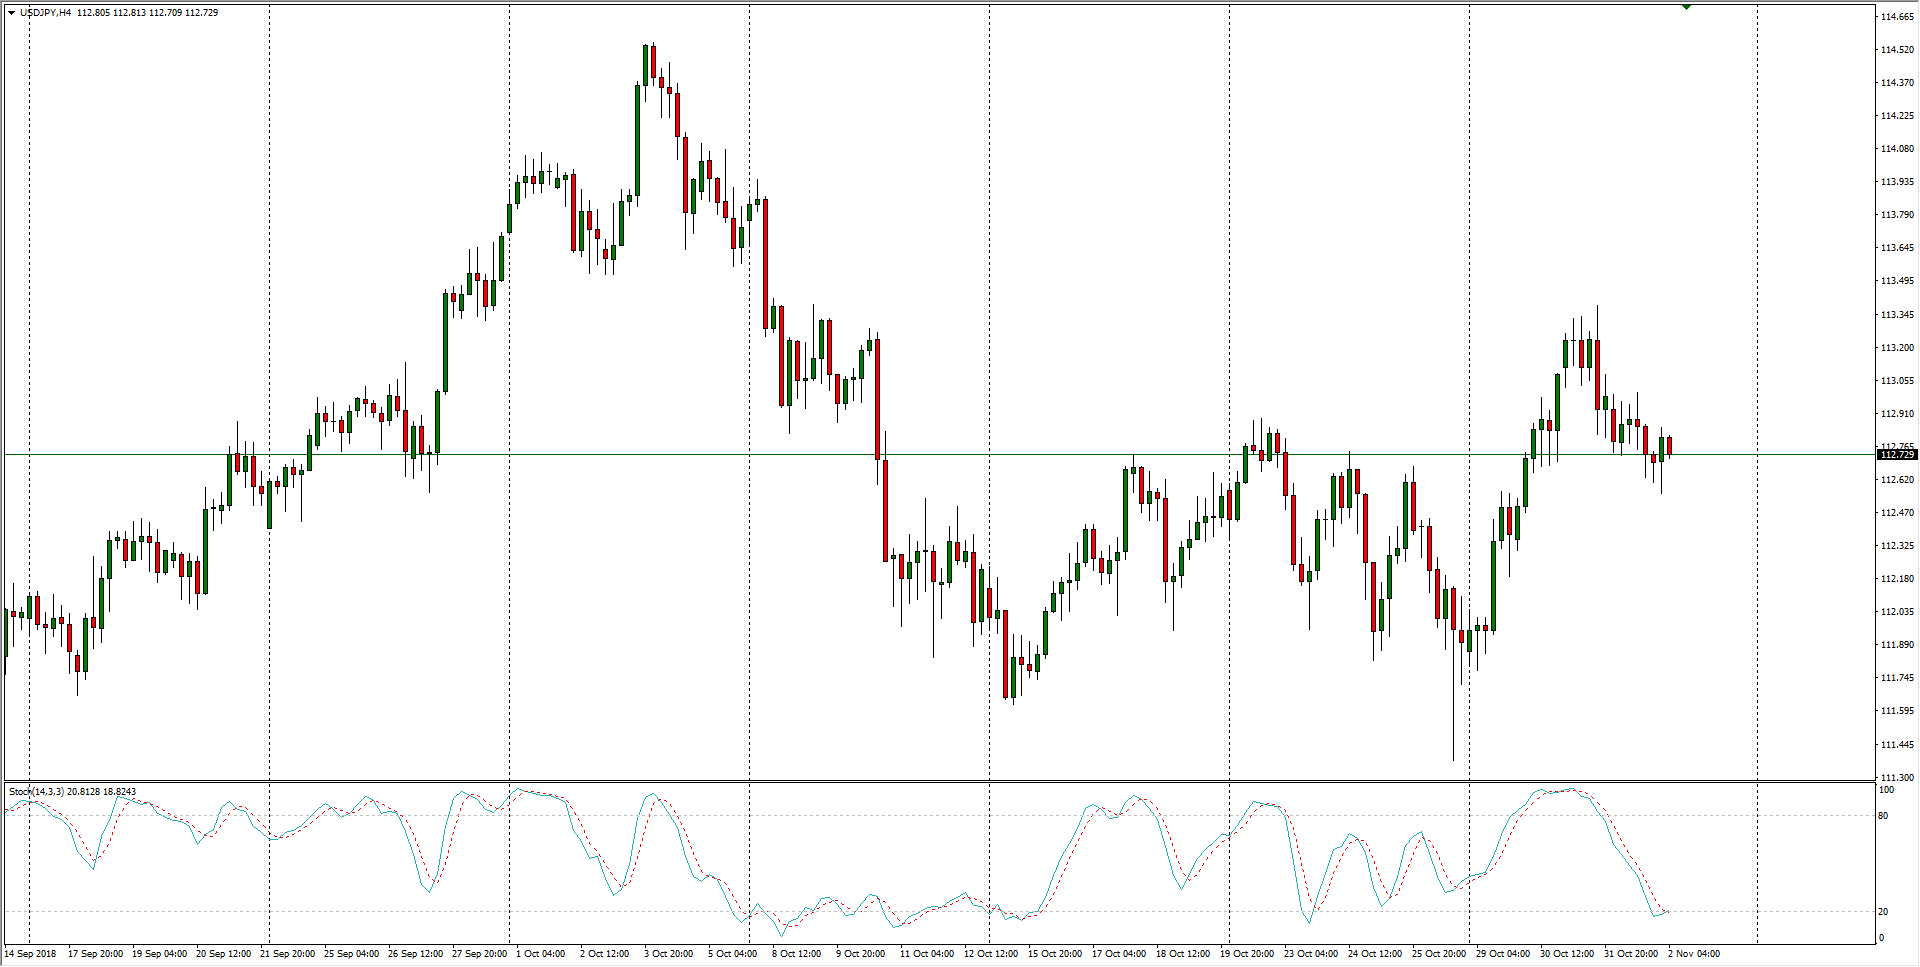This screenshot has width=1920, height=967.
Task: Click the 14 Sep 2018 date label
Action: pos(31,953)
